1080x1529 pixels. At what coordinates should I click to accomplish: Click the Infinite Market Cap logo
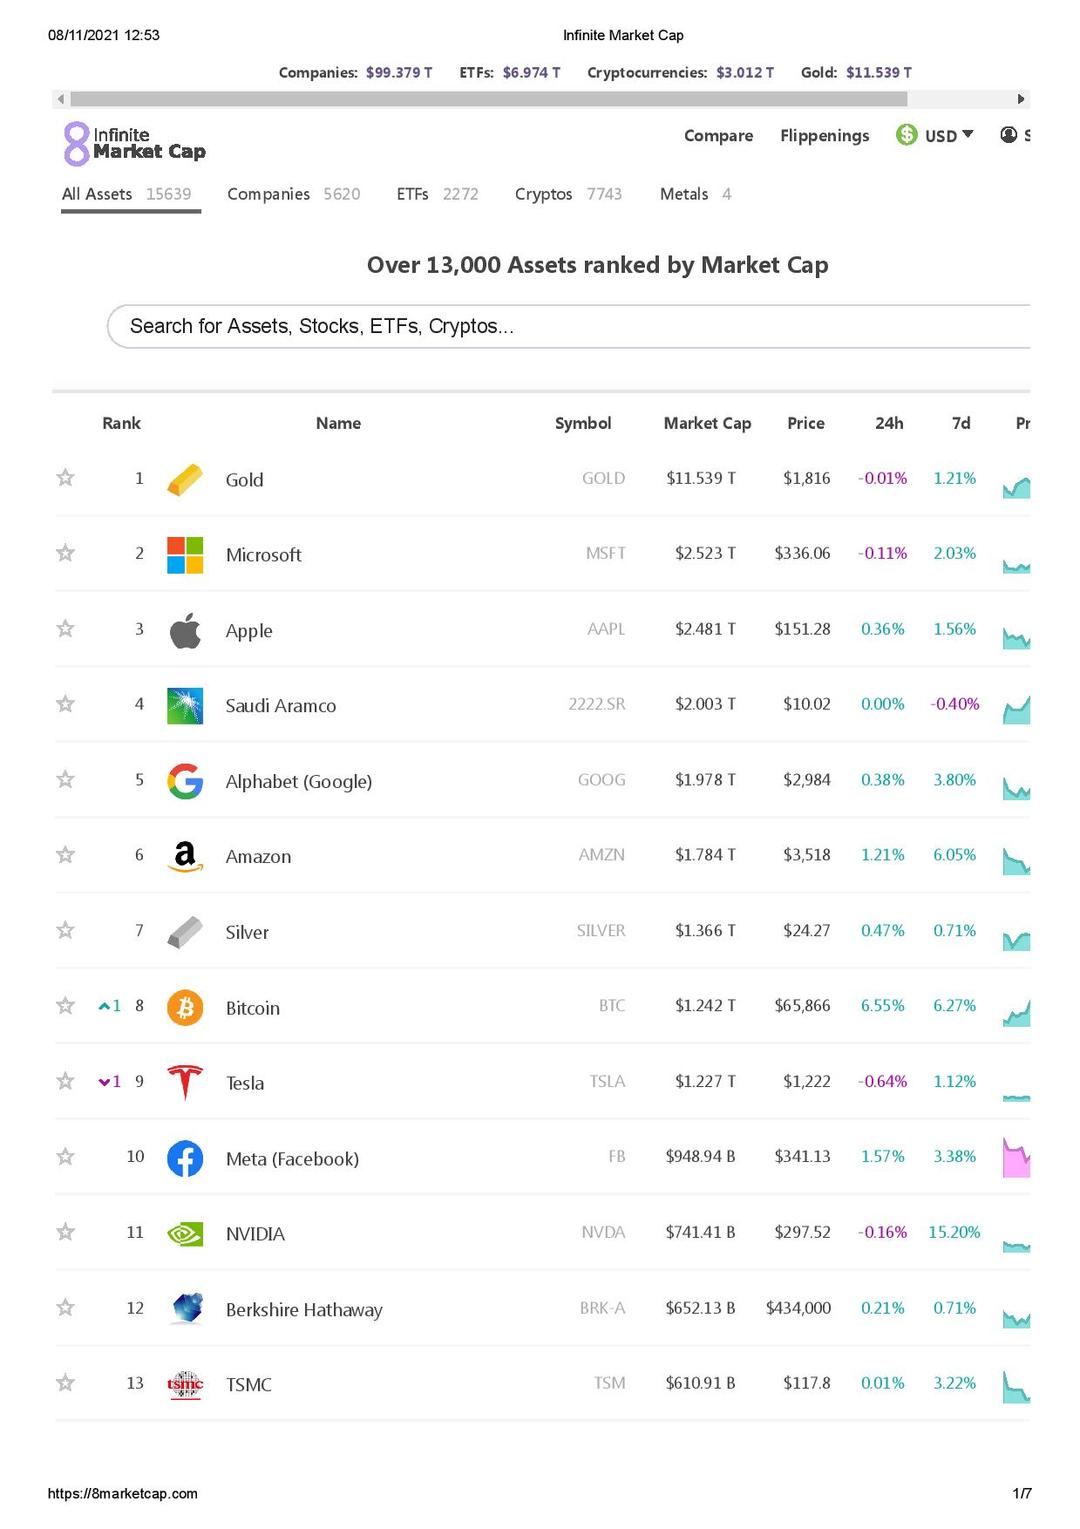(x=135, y=143)
